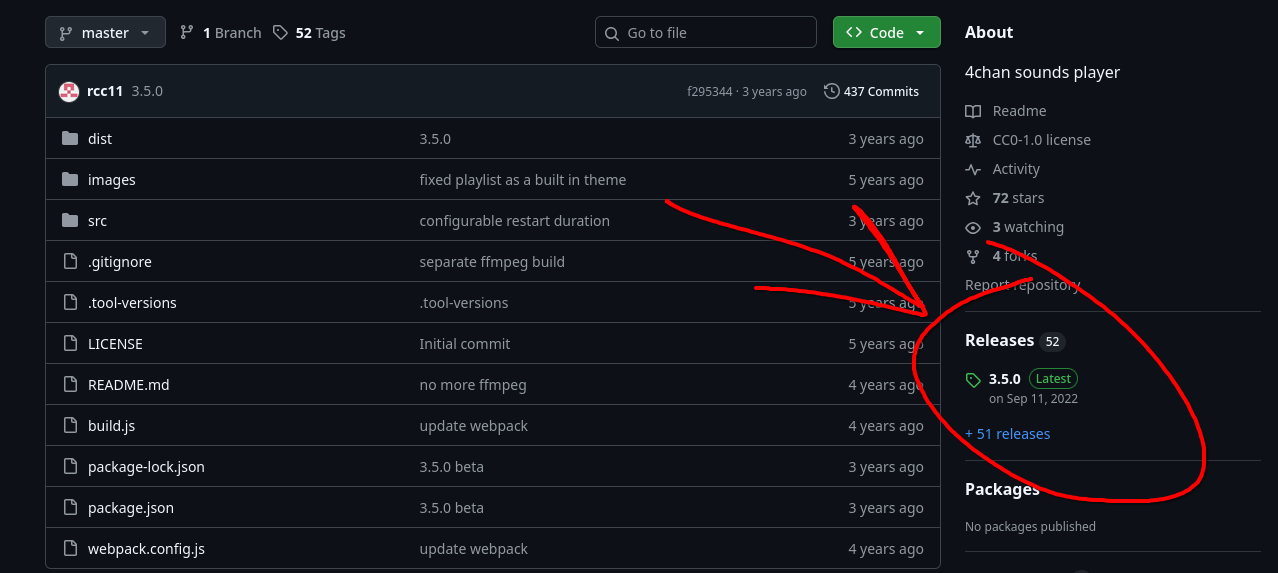
Task: Click the star icon next to 72 stars
Action: tap(973, 198)
